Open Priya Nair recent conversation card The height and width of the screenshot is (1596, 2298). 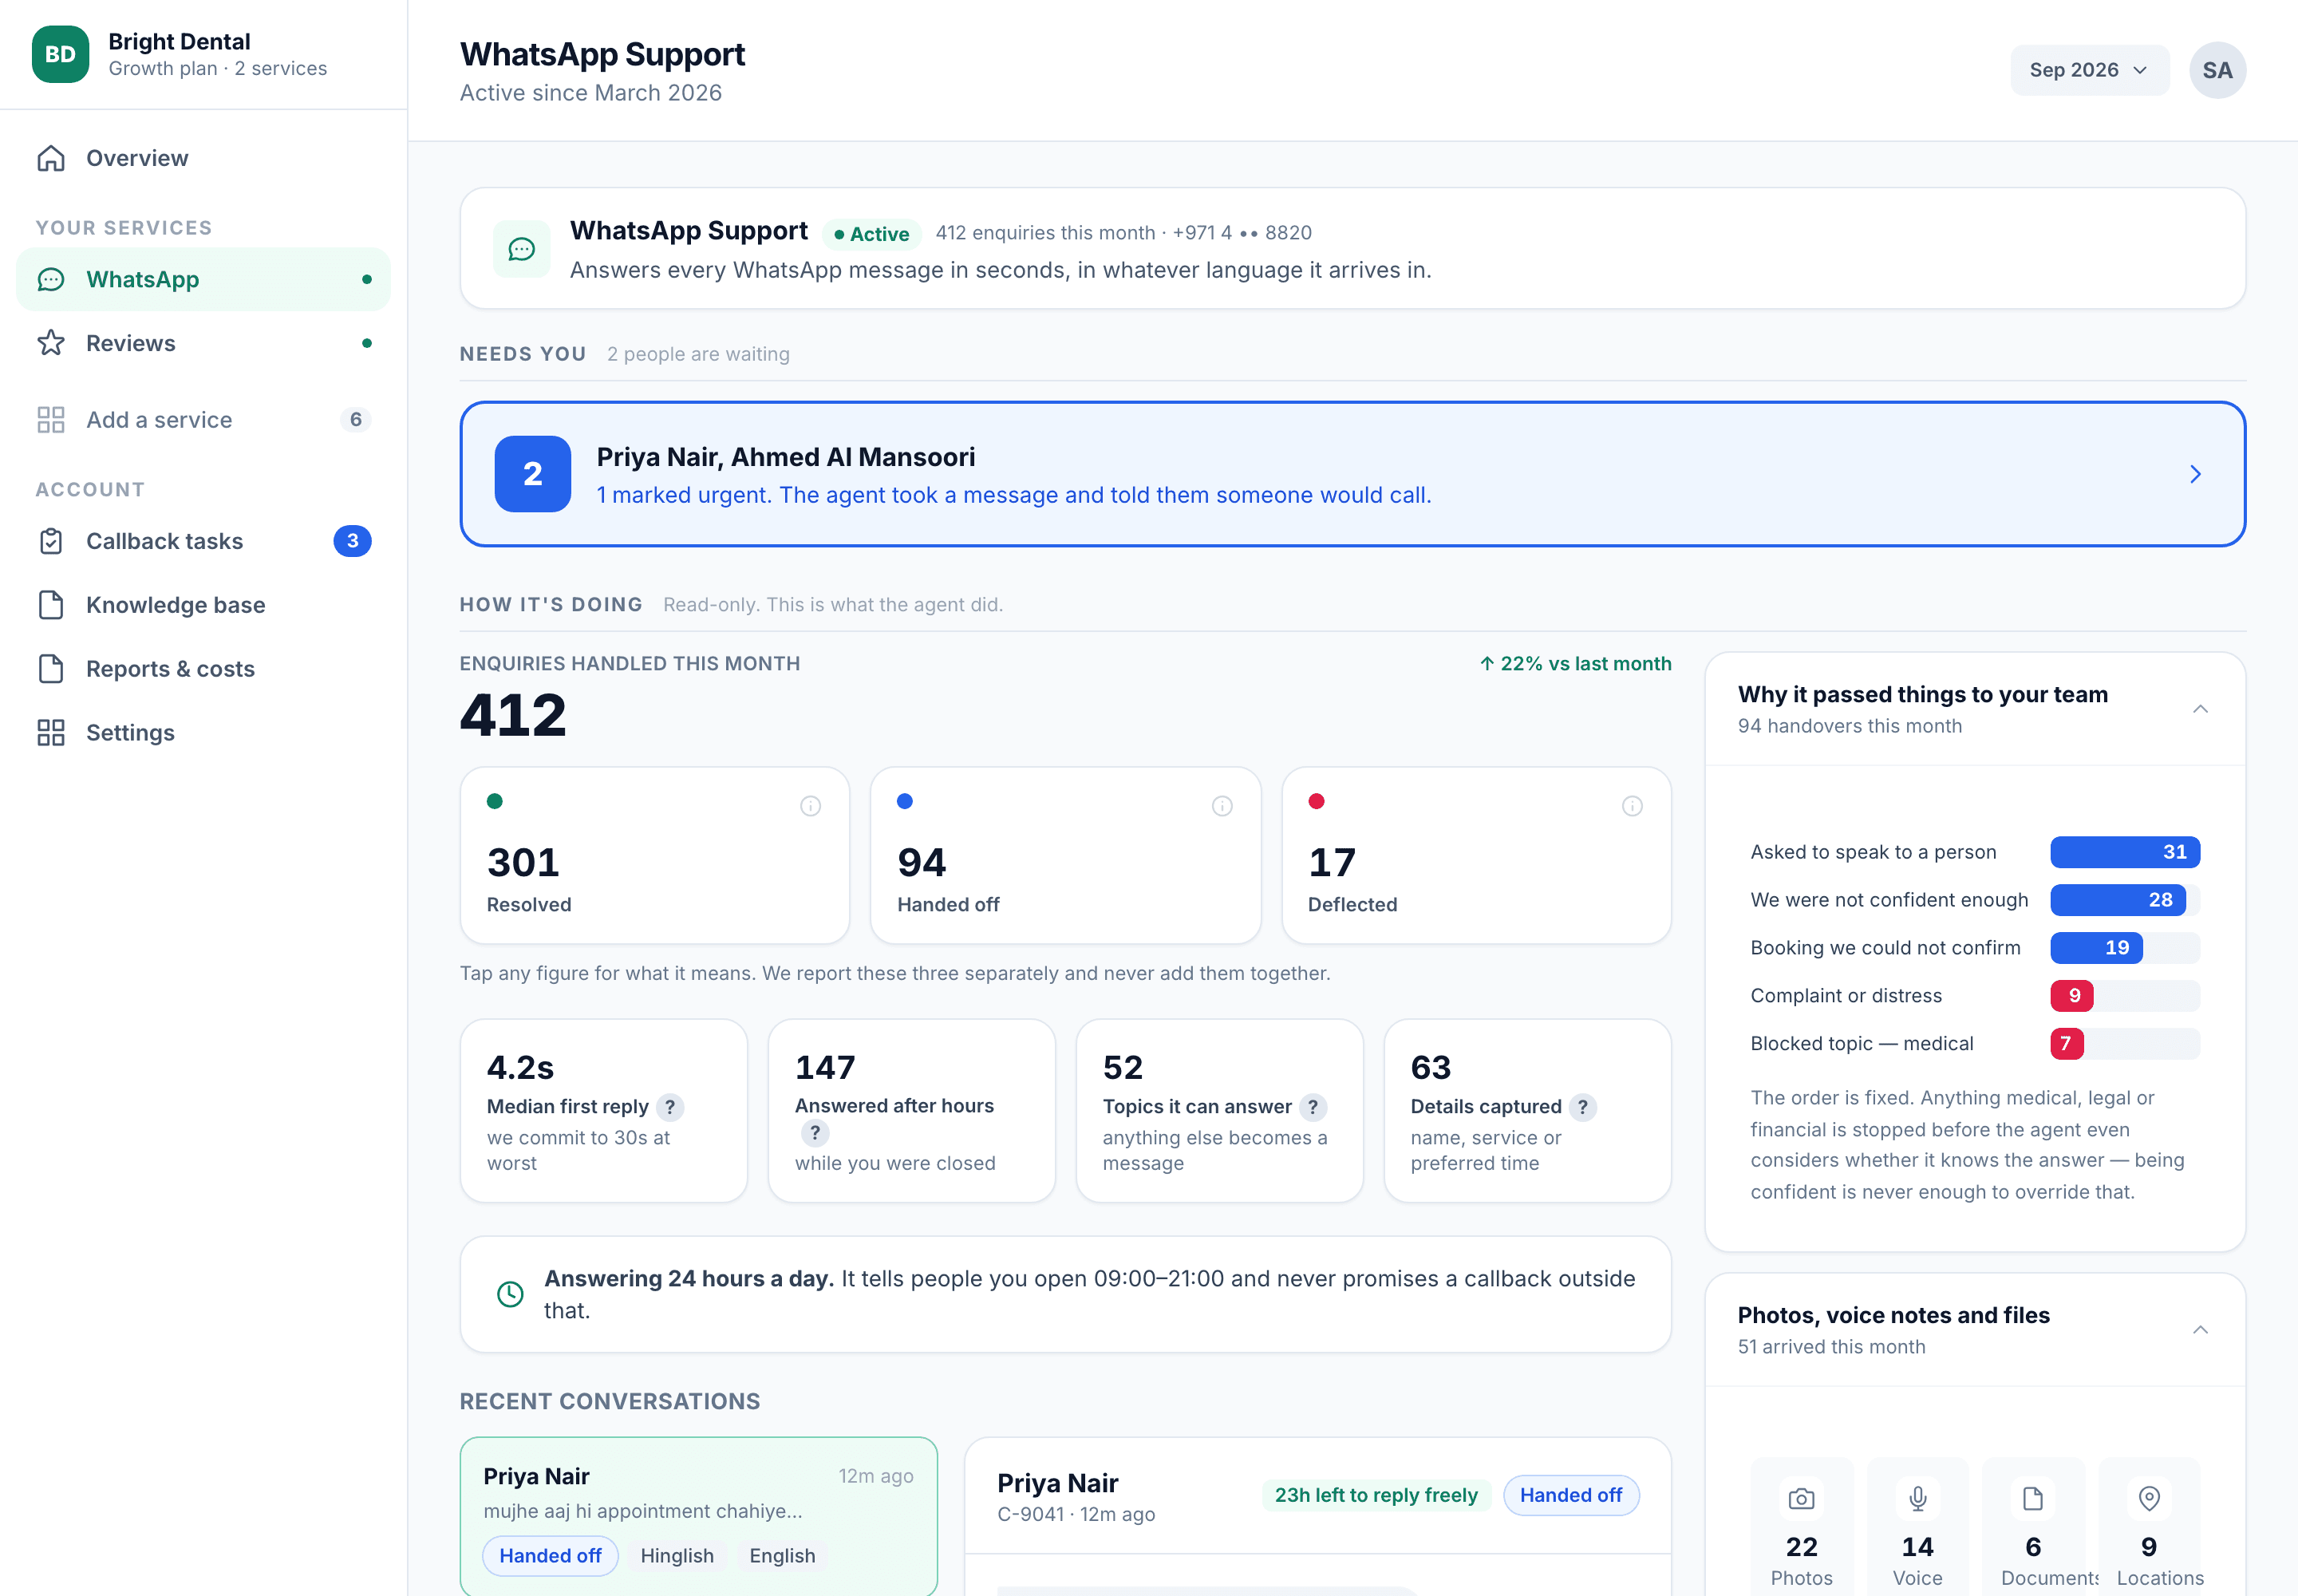click(698, 1516)
